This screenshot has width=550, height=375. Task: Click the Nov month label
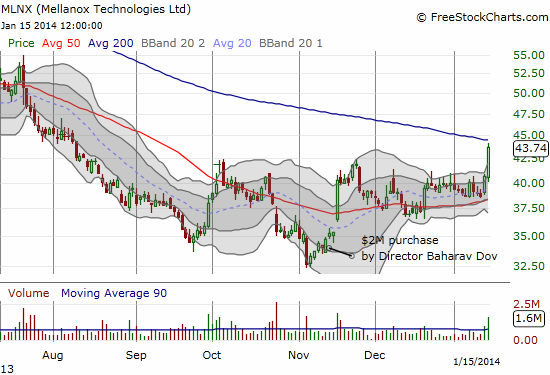coord(299,355)
